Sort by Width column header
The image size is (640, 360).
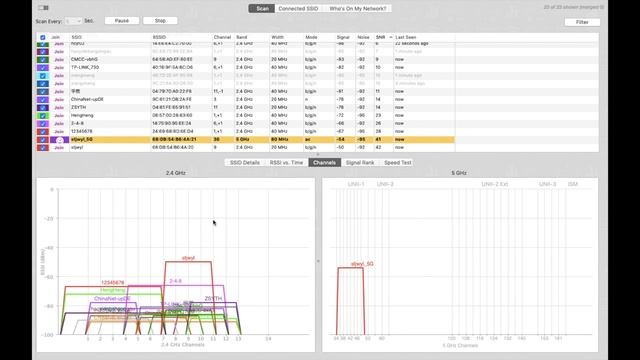pos(278,37)
